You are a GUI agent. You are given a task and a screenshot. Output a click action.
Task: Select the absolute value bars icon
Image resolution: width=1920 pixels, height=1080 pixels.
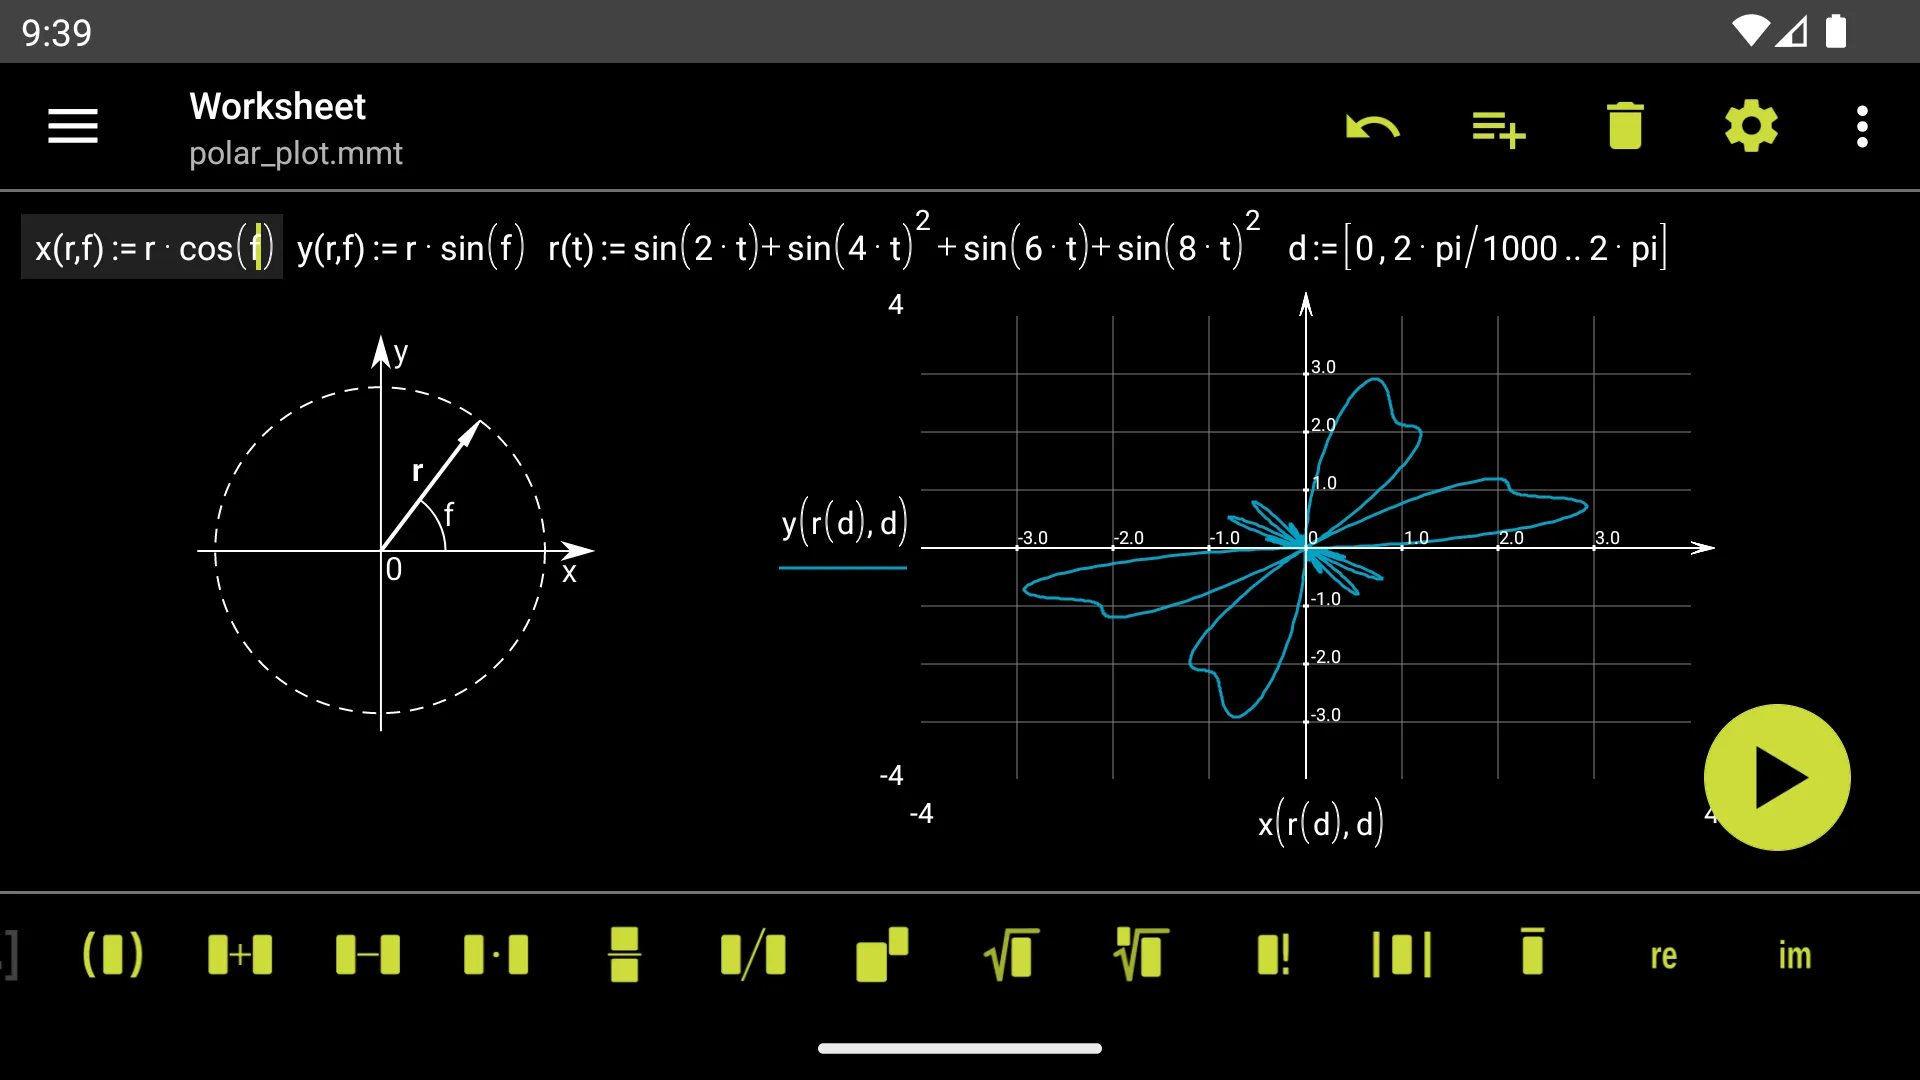(1400, 955)
